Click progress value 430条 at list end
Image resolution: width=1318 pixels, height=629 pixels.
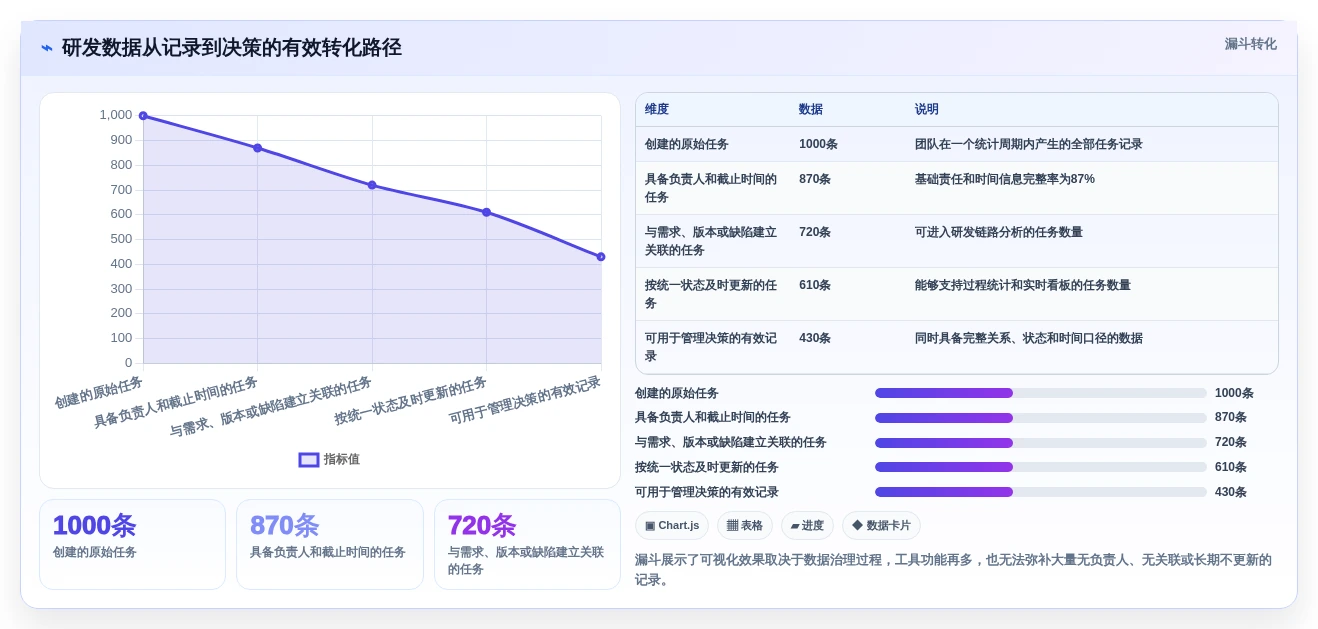point(1231,492)
